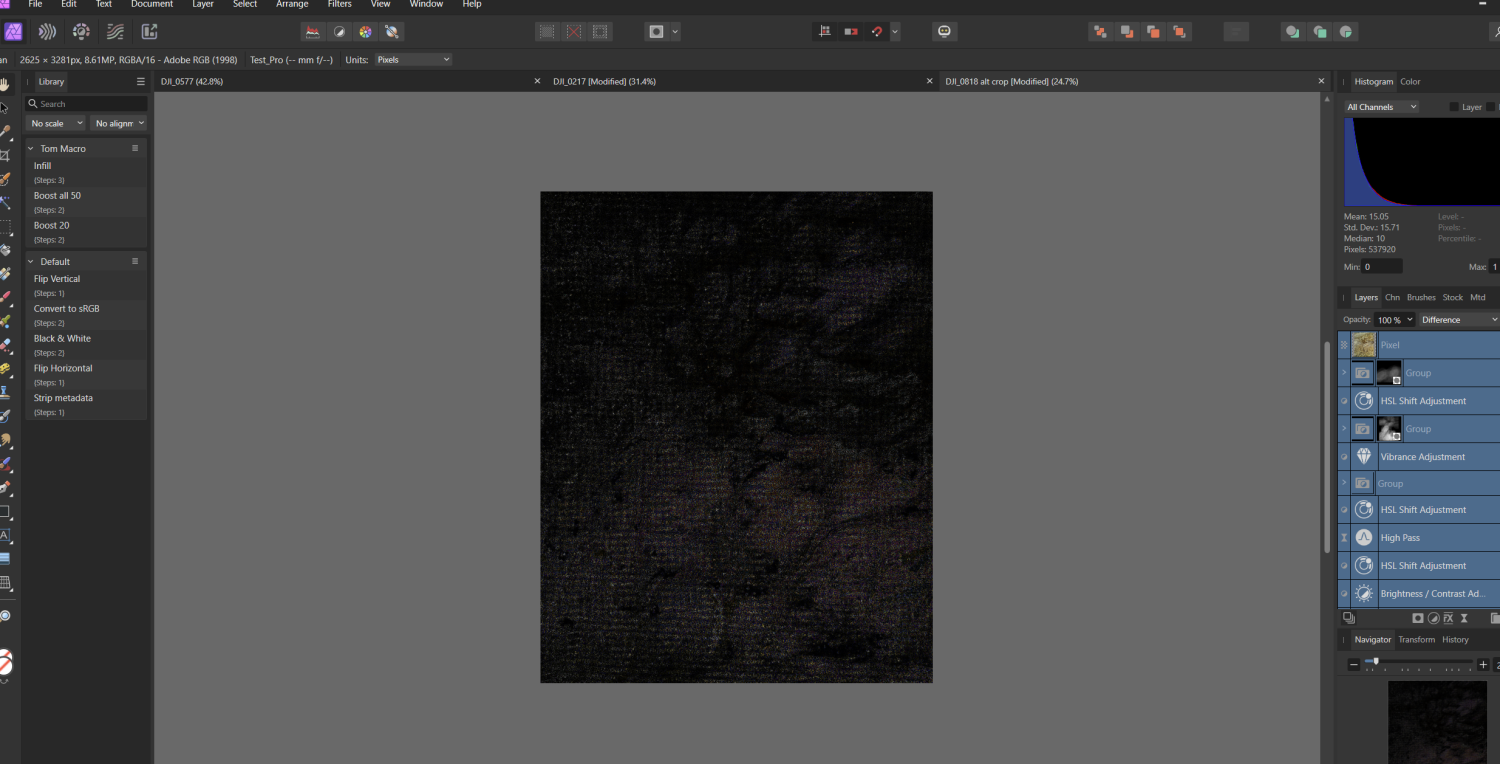
Task: Toggle Snapping magnet on the toolbar
Action: [x=877, y=32]
